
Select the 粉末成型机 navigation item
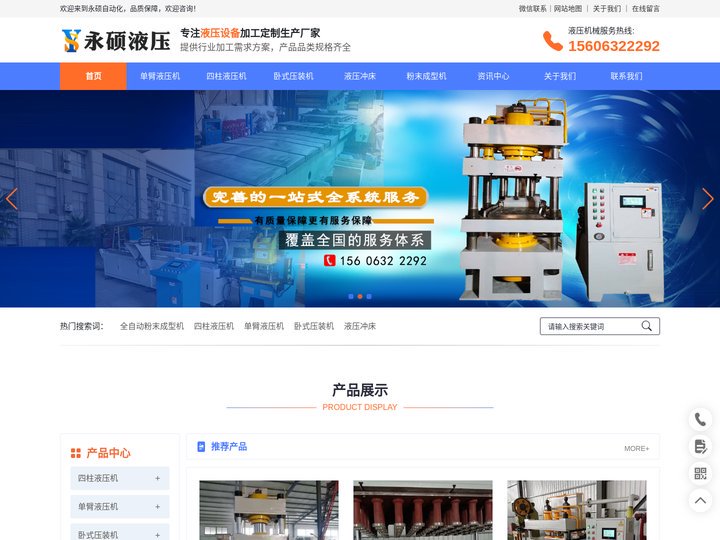coord(426,76)
